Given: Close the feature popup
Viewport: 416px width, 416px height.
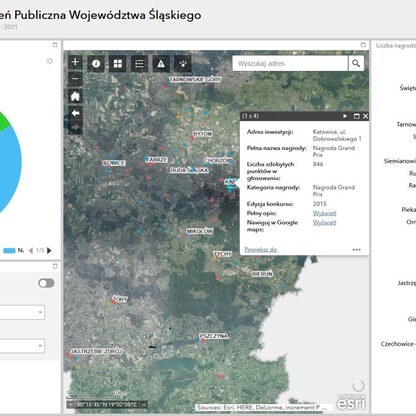Looking at the screenshot, I should pyautogui.click(x=365, y=116).
